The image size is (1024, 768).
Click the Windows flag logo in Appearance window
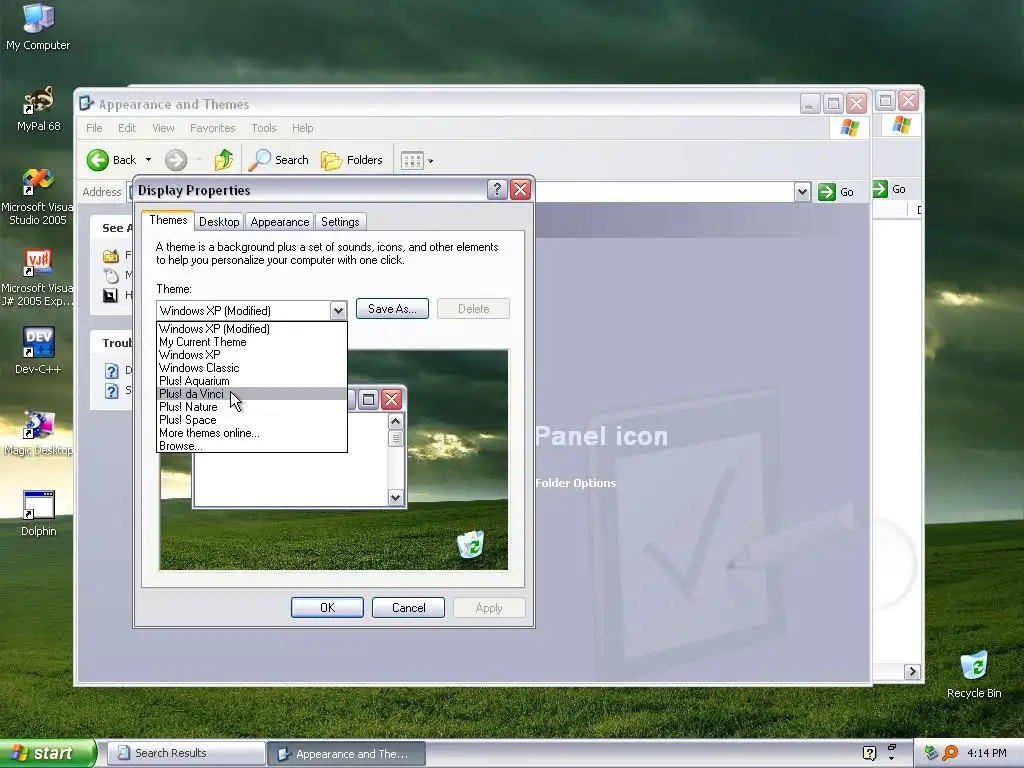coord(850,127)
